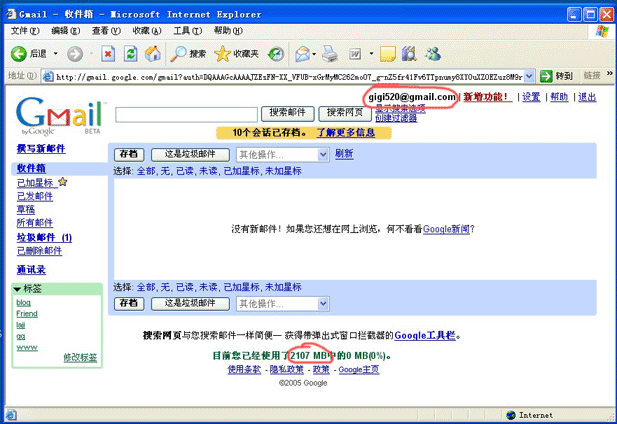Click the page icon in the address bar
Viewport: 617px width, 424px height.
tap(48, 76)
